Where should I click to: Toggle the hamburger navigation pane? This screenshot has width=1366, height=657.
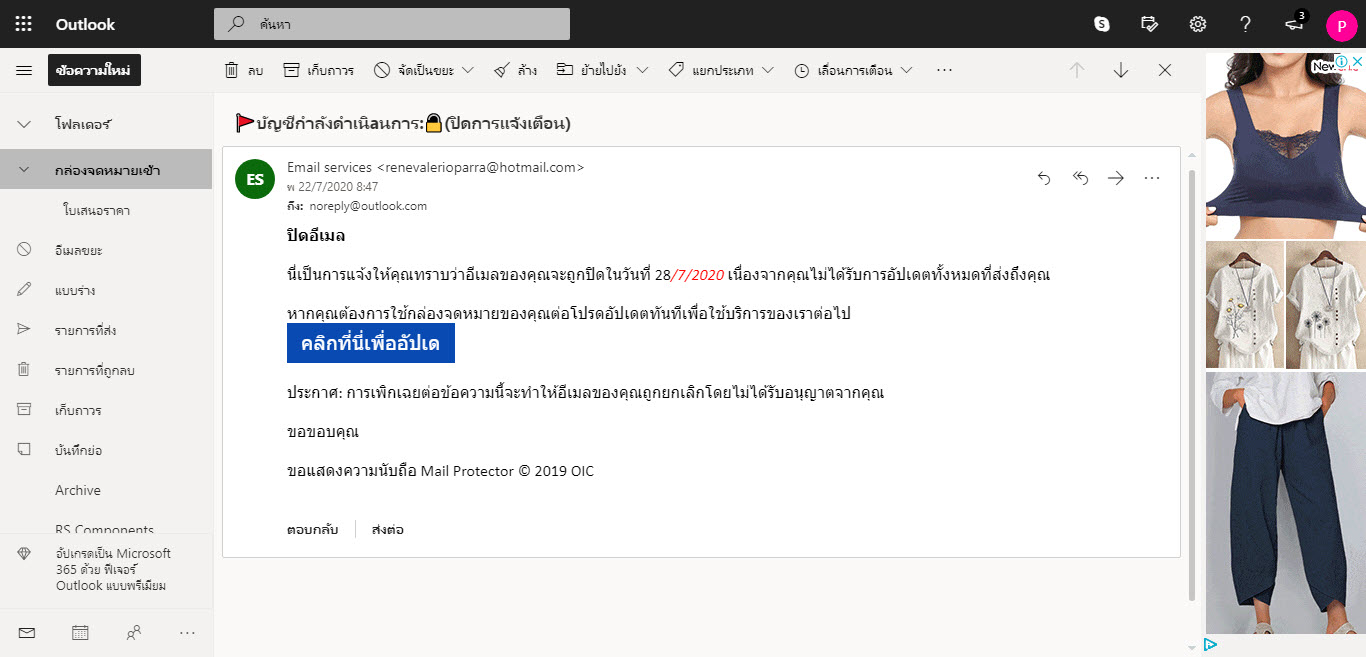[x=24, y=70]
